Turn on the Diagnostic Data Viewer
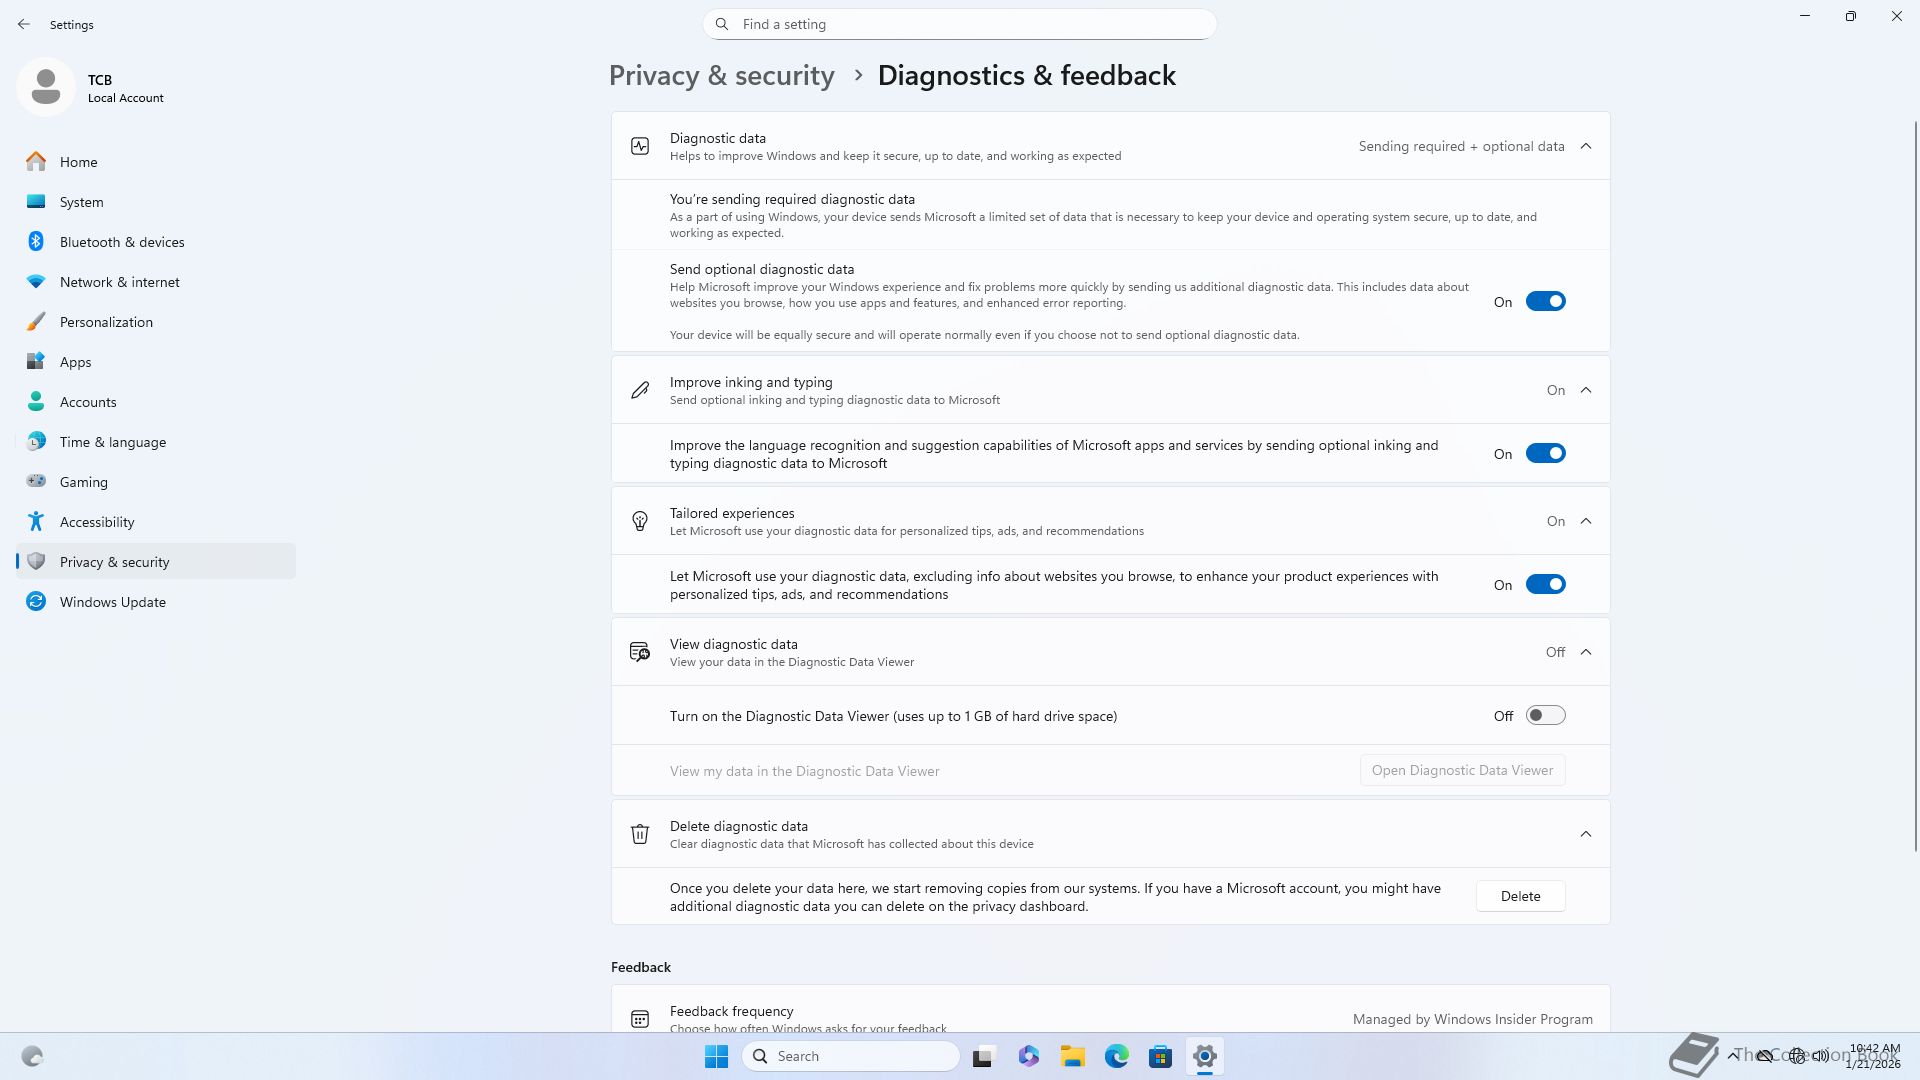This screenshot has height=1080, width=1920. [1545, 716]
